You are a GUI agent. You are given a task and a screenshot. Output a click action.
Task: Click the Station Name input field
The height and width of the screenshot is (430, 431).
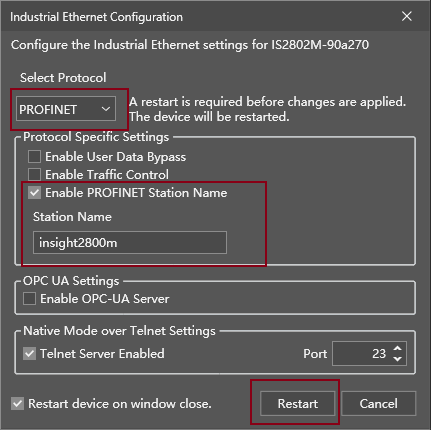(x=130, y=242)
